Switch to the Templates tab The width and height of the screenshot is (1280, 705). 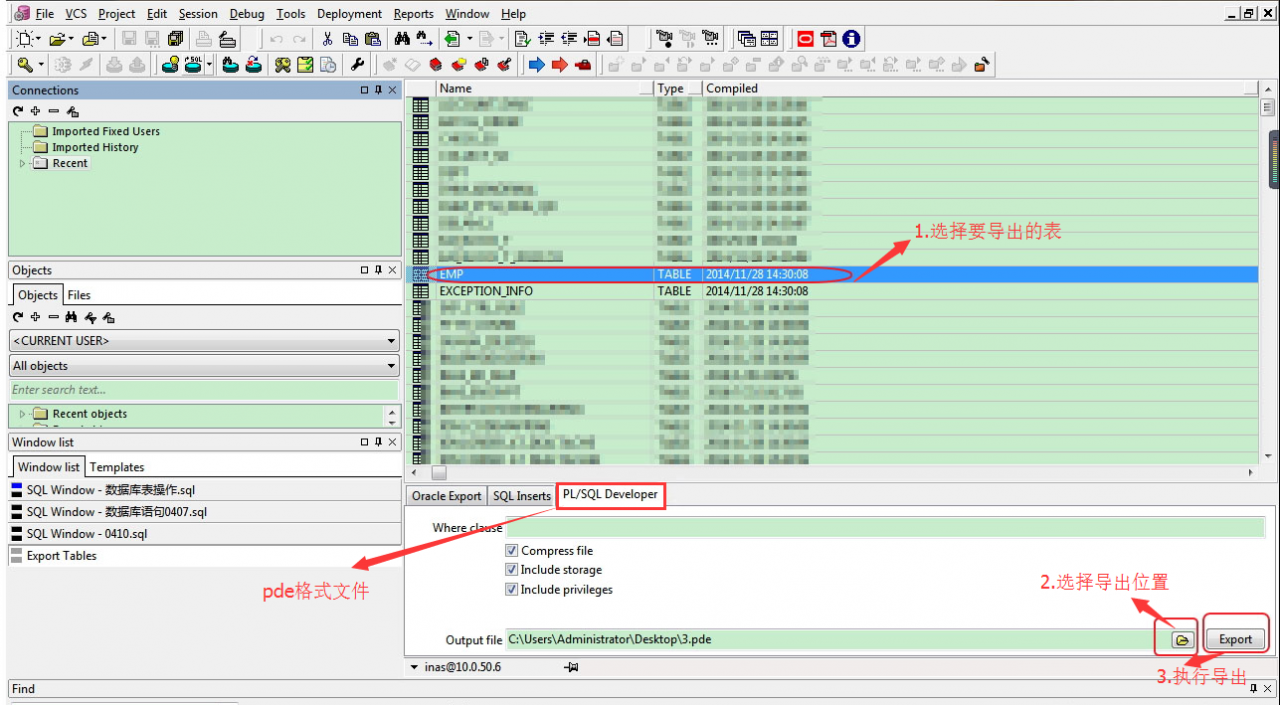(x=117, y=467)
